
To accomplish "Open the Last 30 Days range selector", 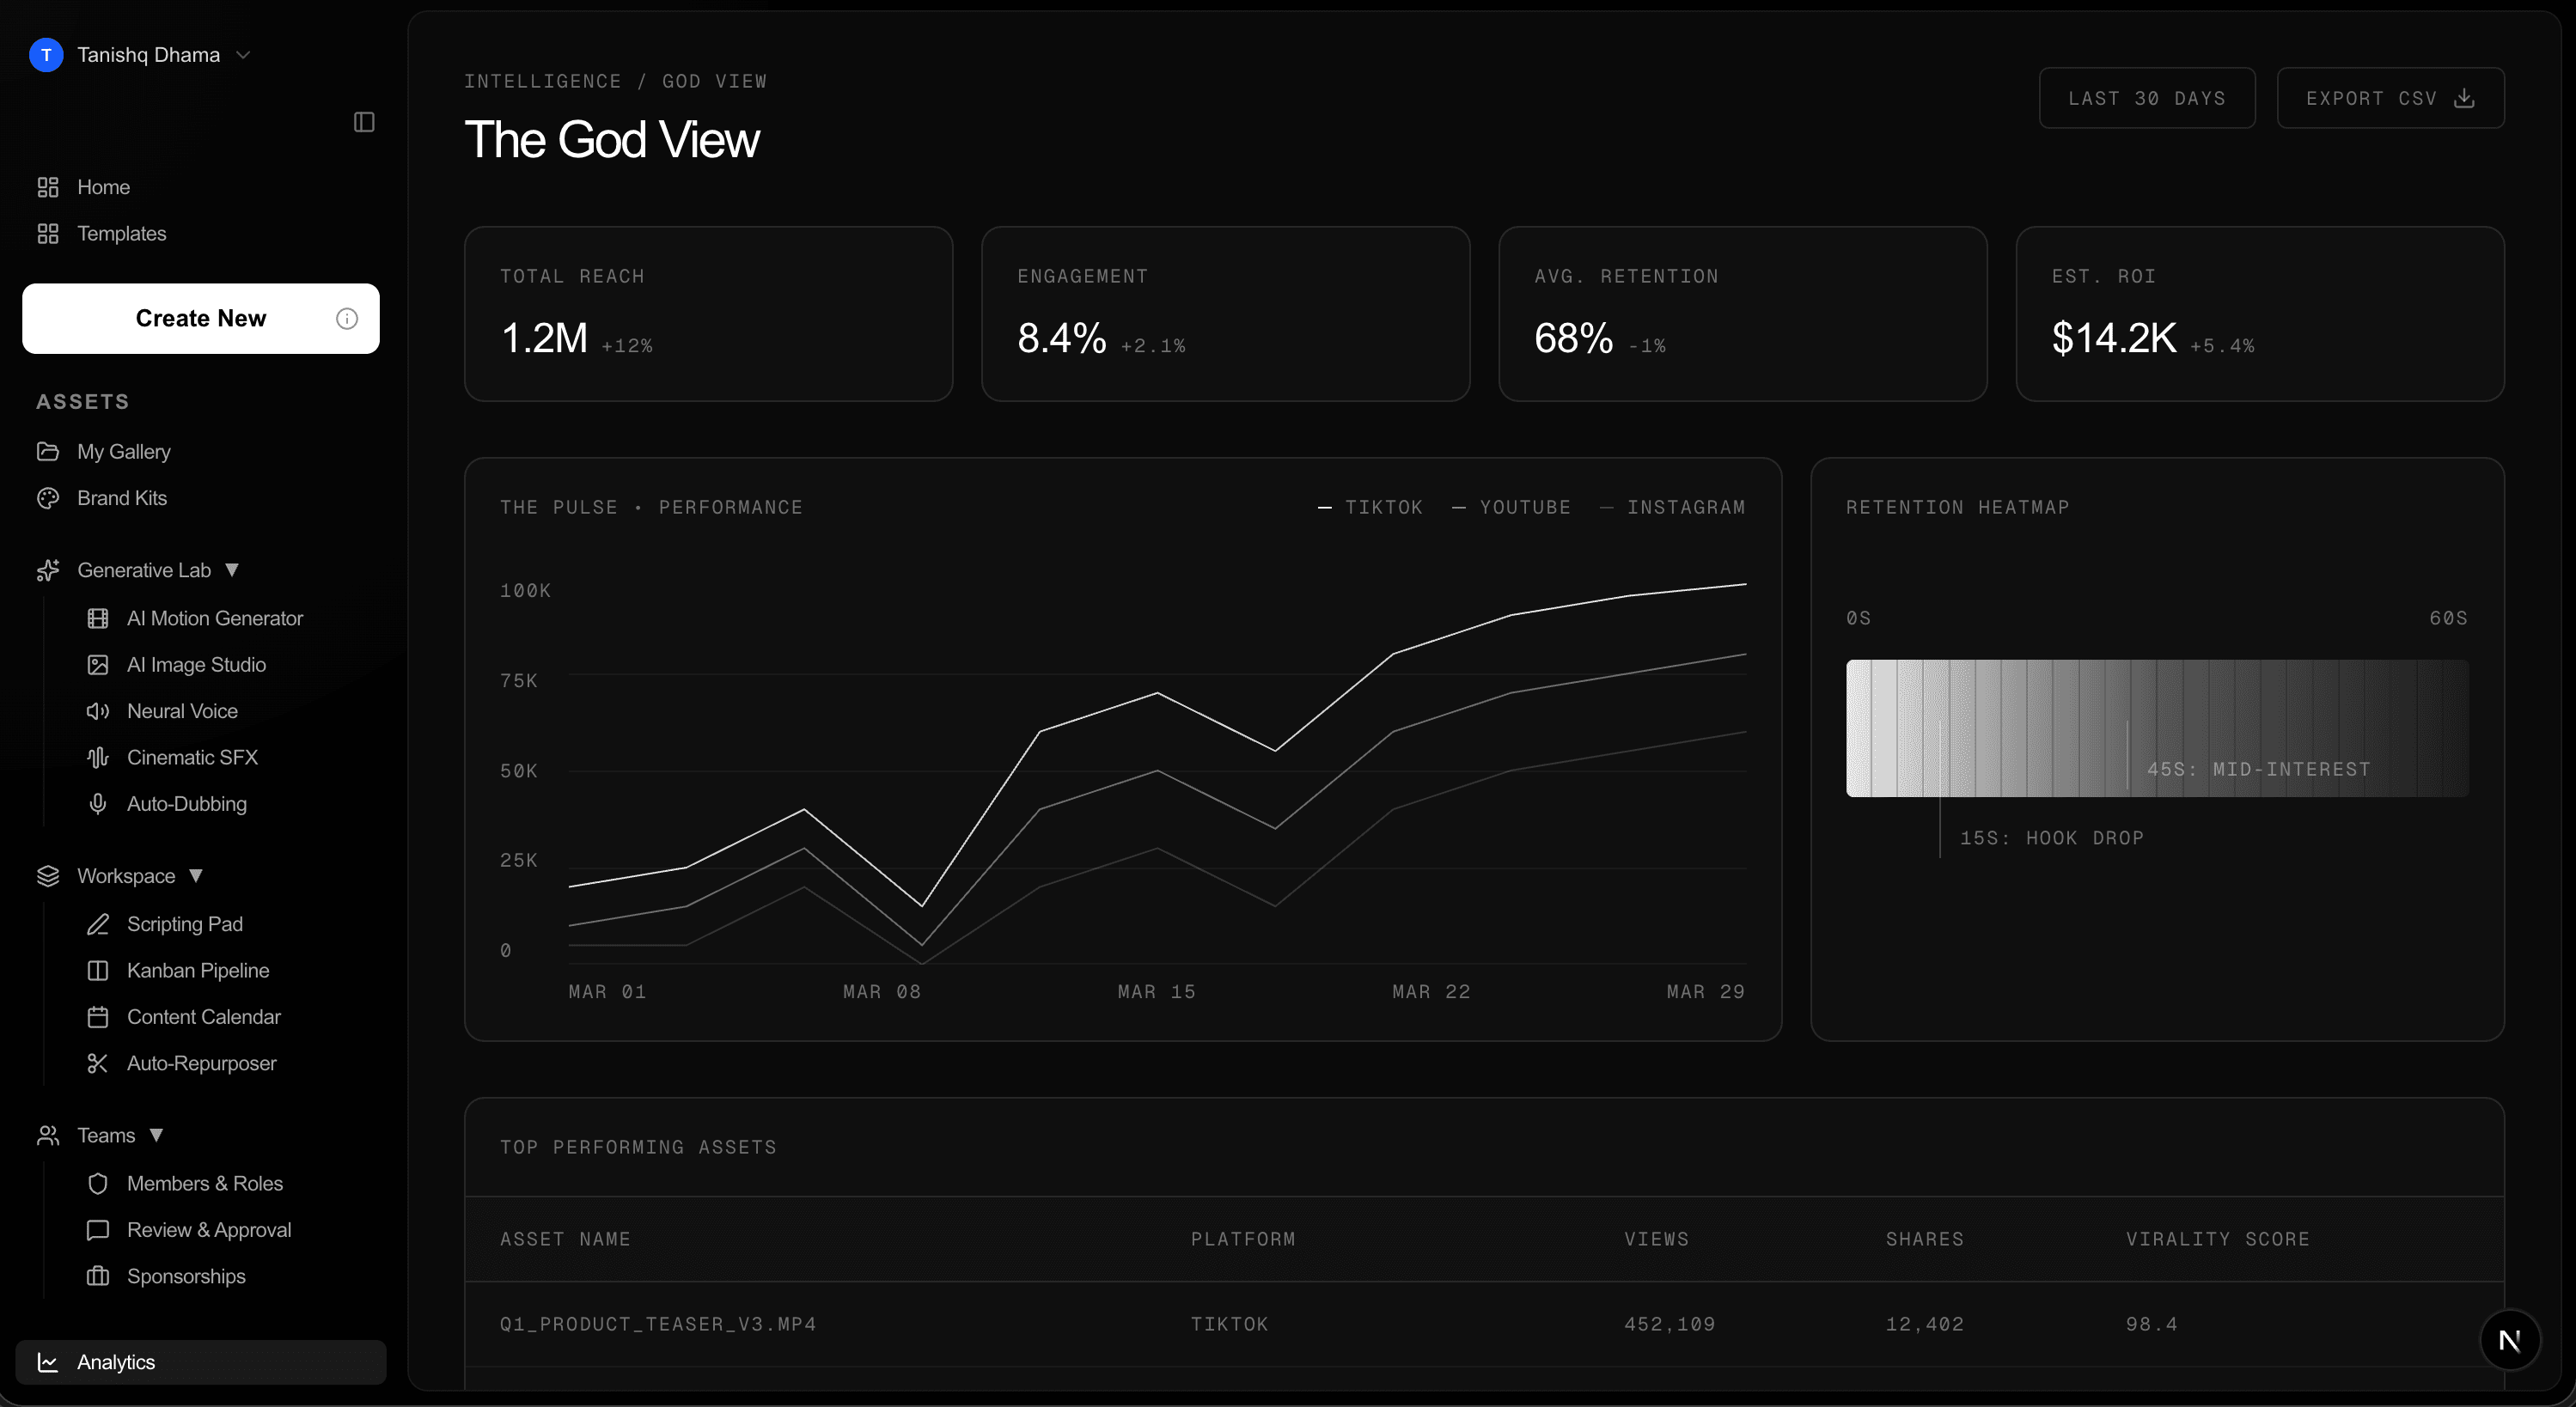I will click(x=2147, y=98).
